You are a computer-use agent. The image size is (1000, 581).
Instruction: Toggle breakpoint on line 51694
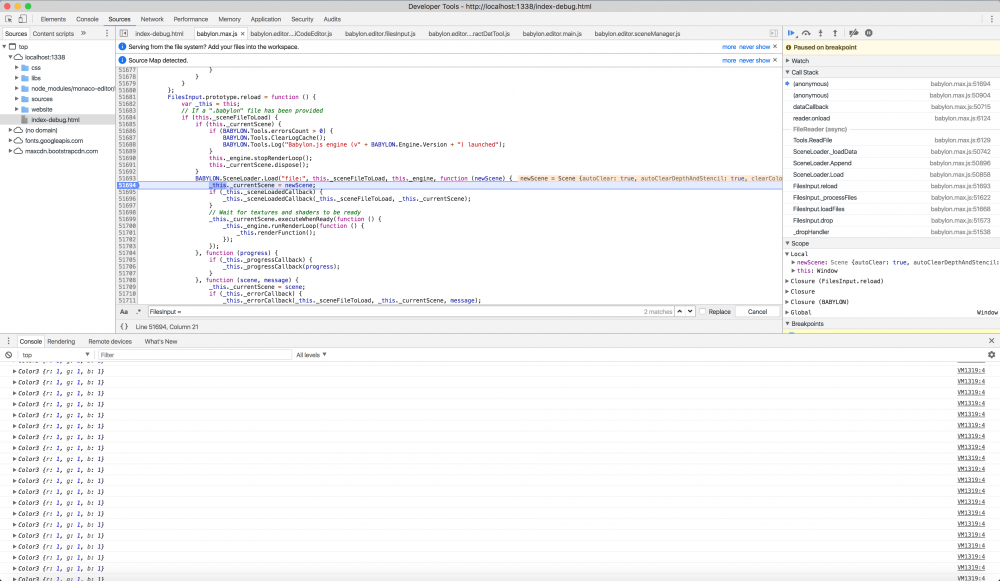coord(127,185)
